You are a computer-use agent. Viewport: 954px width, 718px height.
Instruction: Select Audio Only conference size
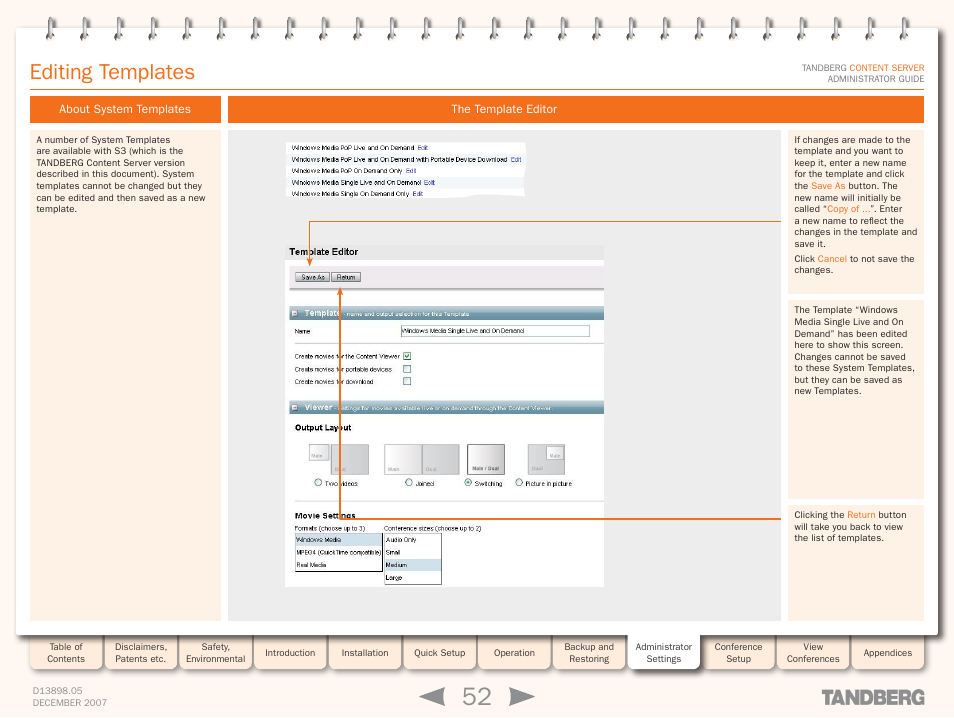(413, 540)
